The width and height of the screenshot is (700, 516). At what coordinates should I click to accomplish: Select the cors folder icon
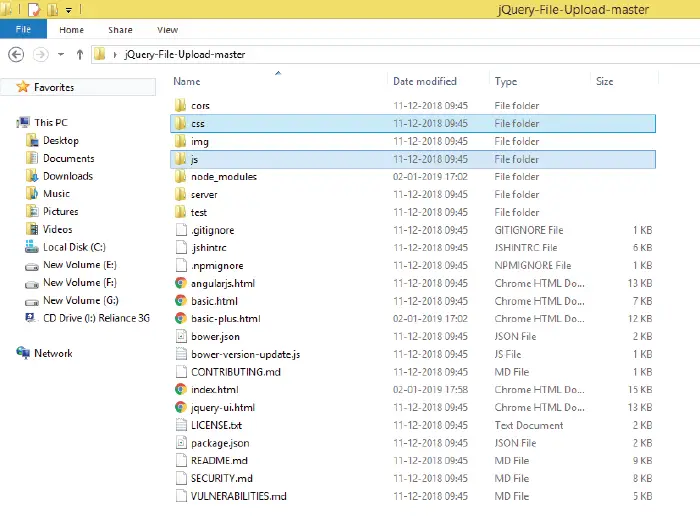pyautogui.click(x=180, y=105)
